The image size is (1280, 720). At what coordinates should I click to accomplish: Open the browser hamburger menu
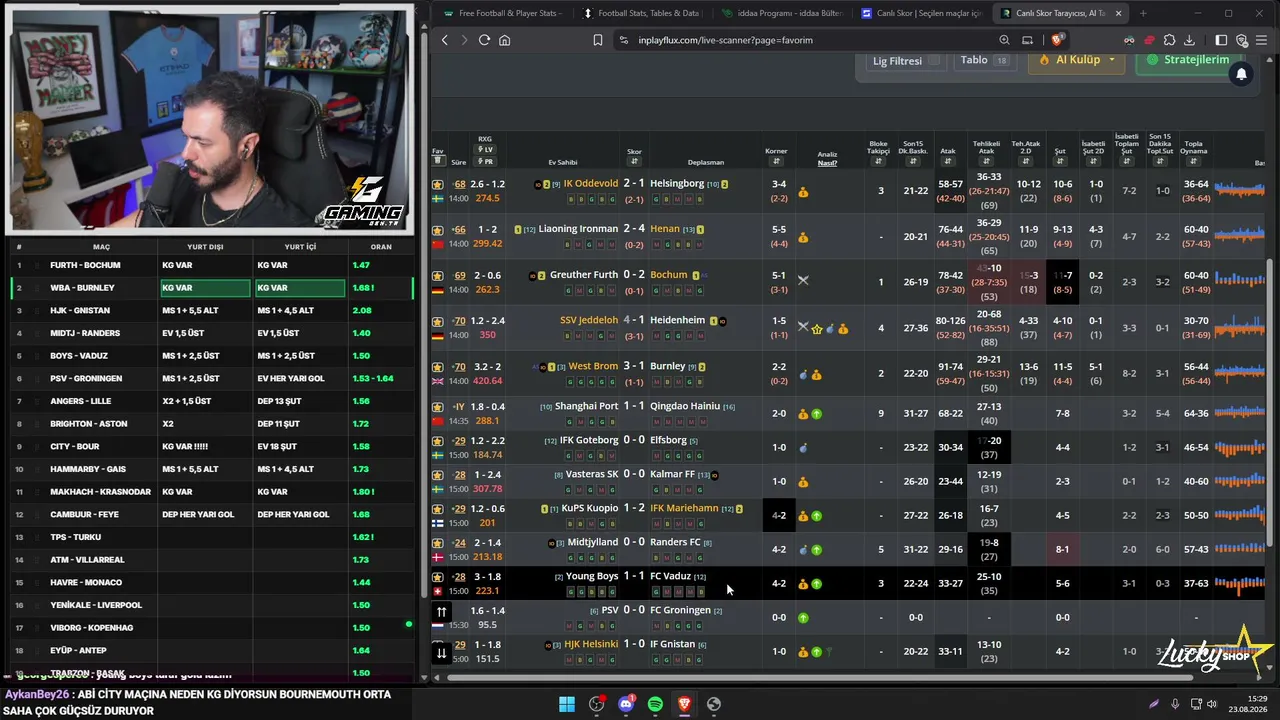[1263, 40]
